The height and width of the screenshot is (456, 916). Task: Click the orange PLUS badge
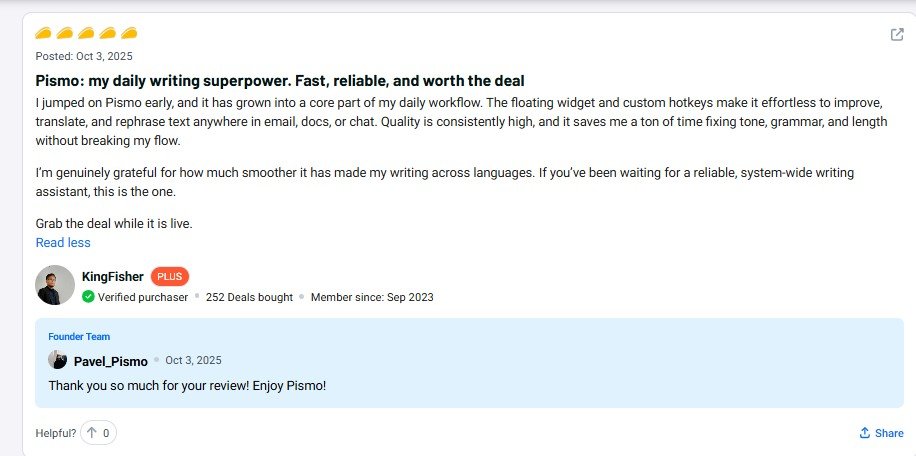coord(170,277)
